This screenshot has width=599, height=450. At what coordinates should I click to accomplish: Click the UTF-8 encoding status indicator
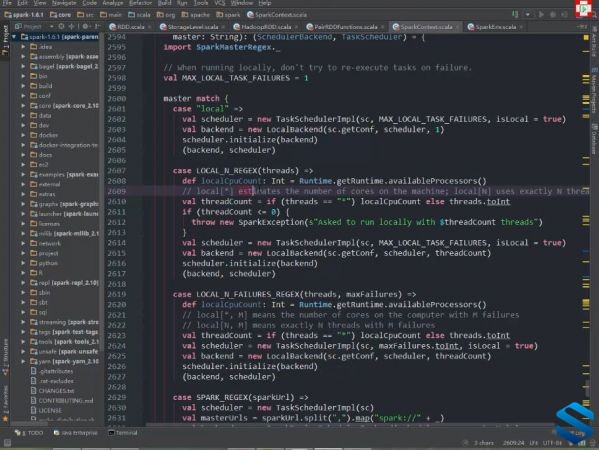(x=552, y=443)
